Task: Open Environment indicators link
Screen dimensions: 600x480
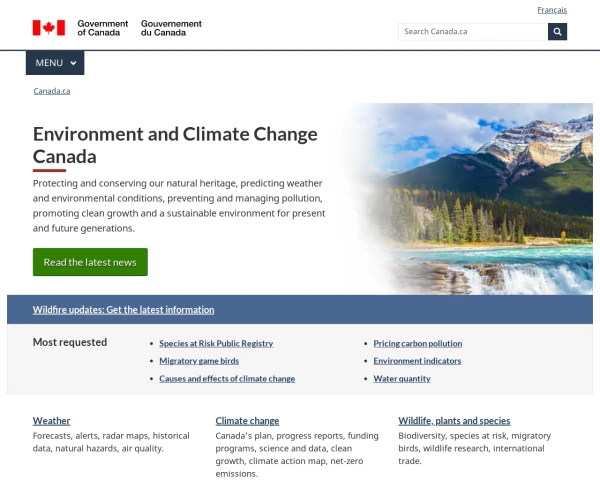Action: 417,361
